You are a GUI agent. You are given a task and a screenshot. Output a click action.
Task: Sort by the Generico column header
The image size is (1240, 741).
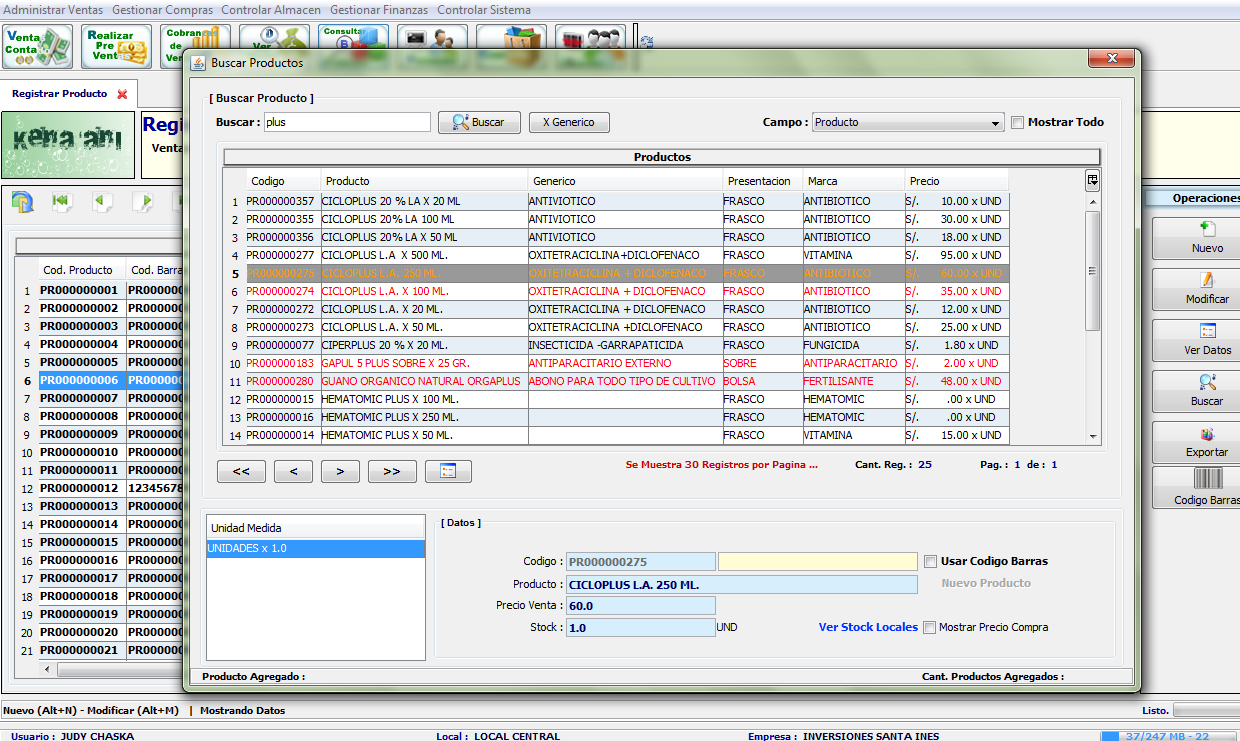[625, 181]
